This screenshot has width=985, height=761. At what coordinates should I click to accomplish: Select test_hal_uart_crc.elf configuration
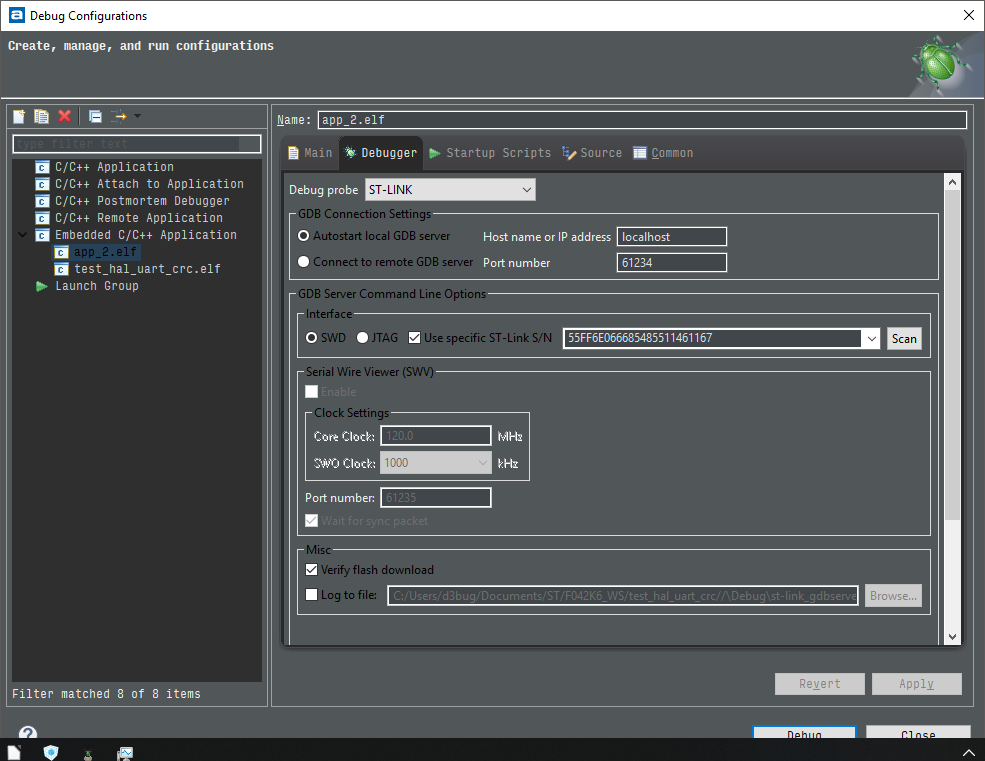148,269
